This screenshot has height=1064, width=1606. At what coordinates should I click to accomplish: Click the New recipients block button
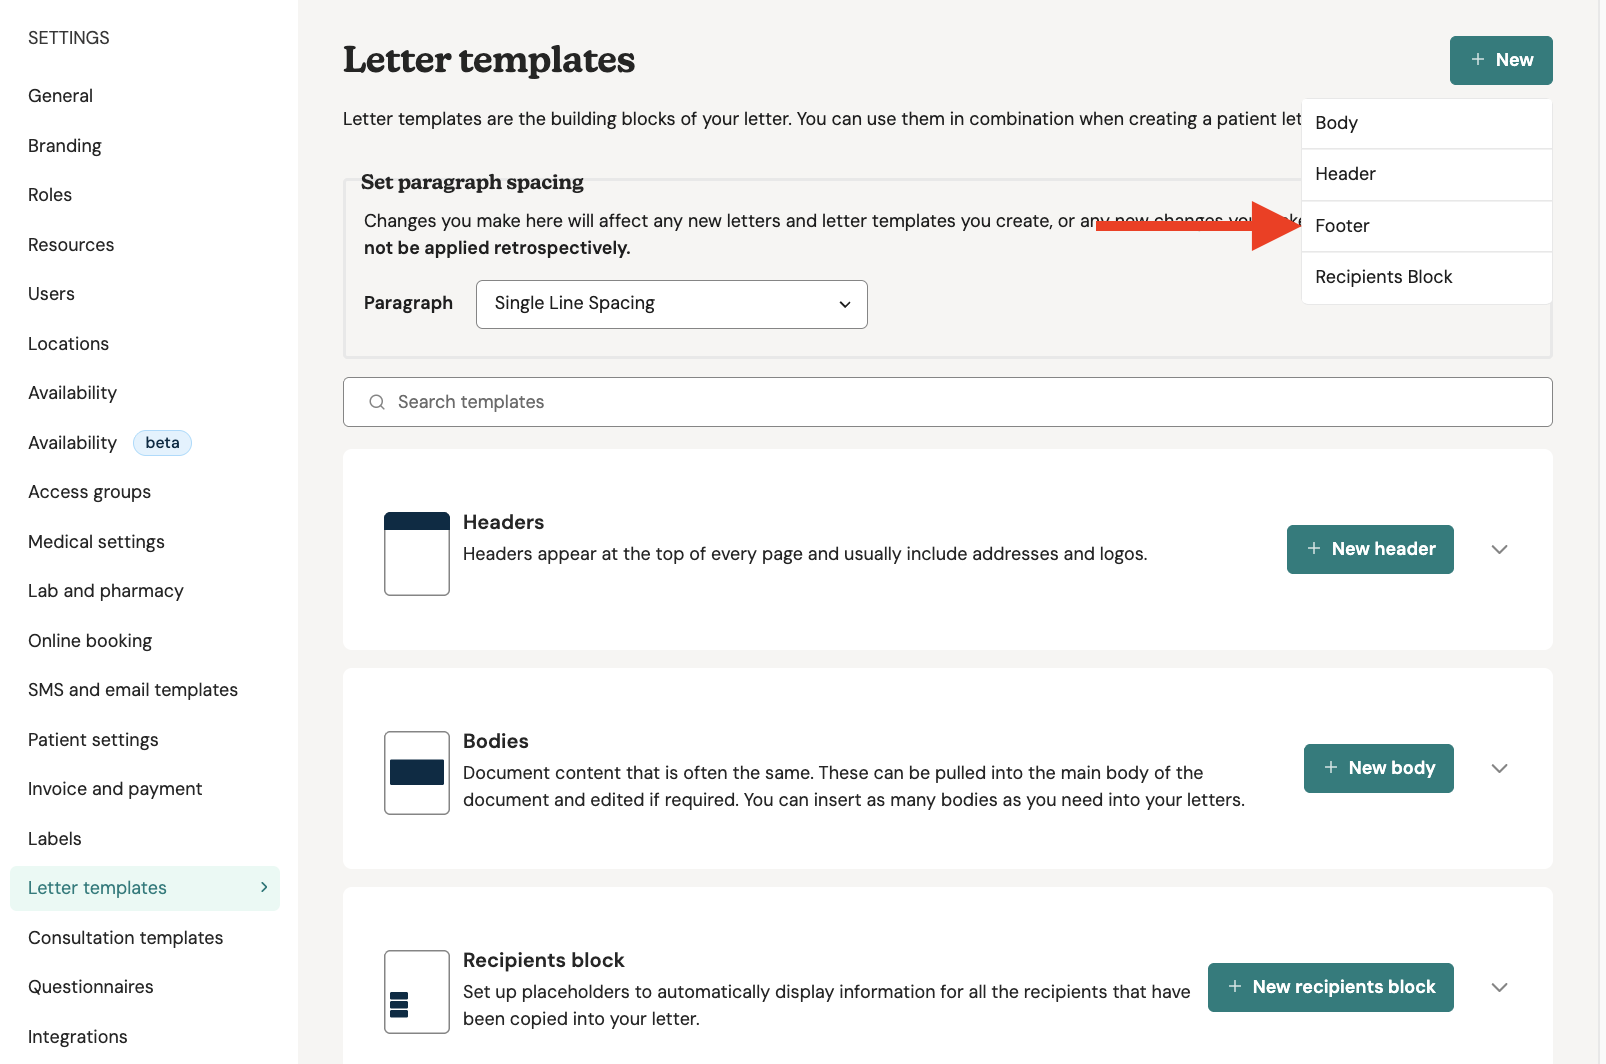tap(1330, 987)
